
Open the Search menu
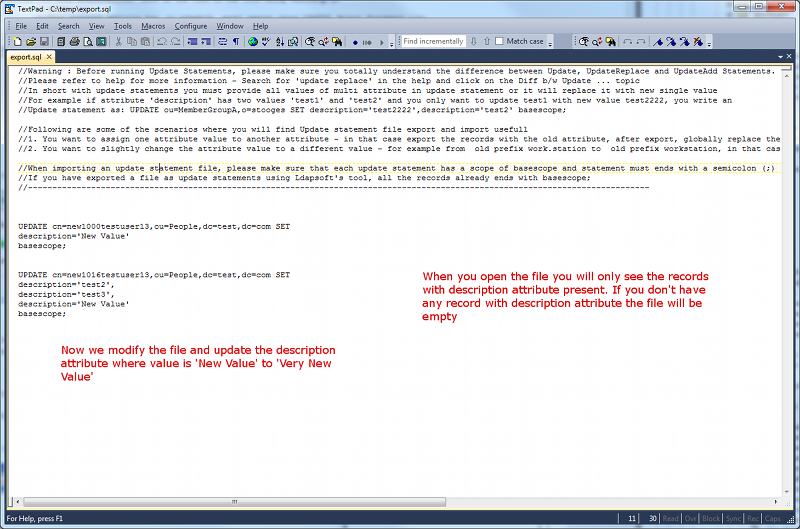tap(68, 26)
